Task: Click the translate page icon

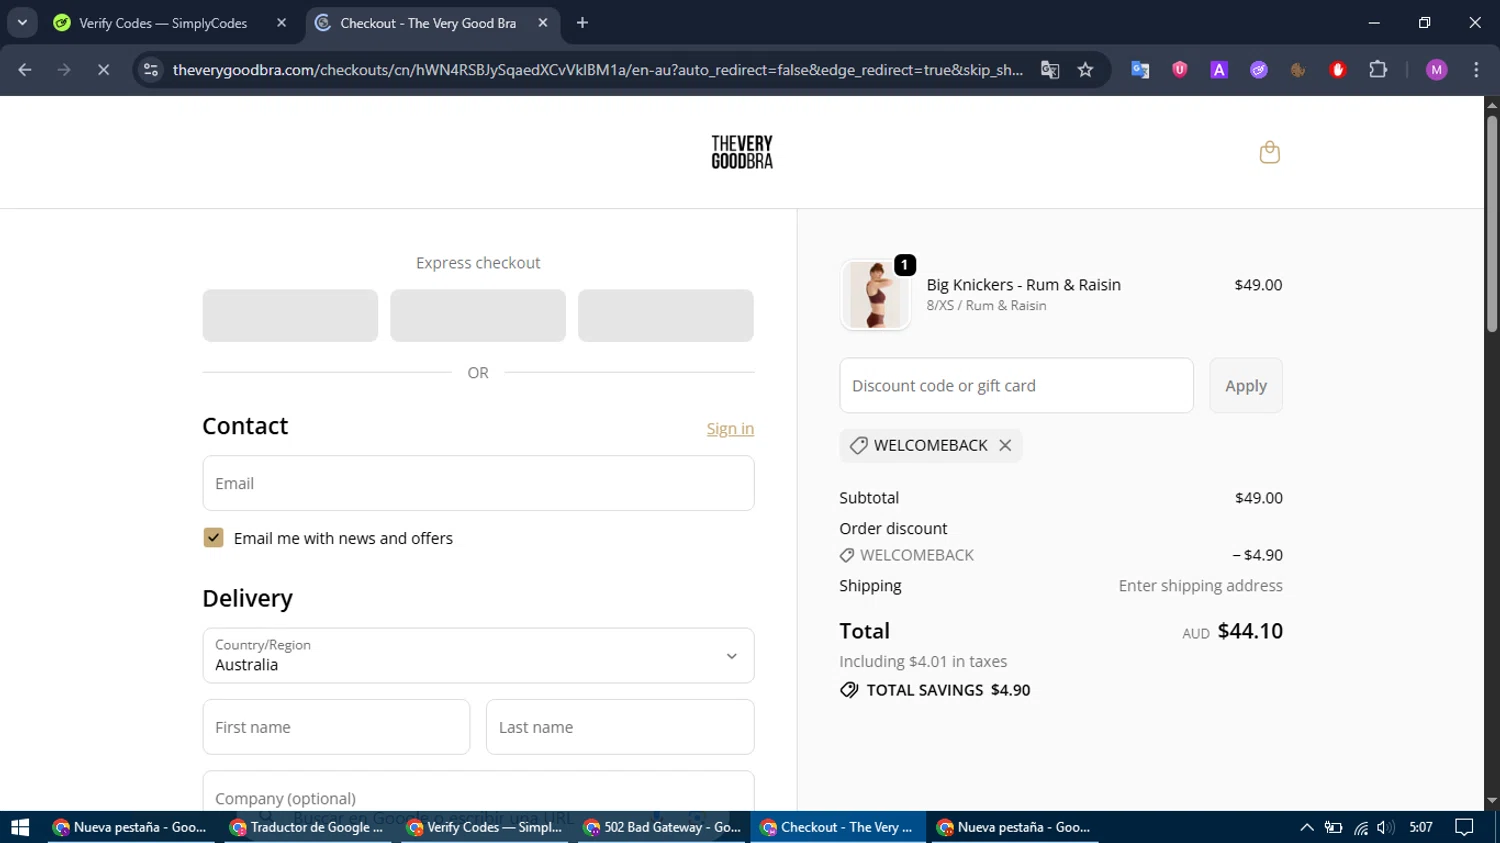Action: coord(1050,70)
